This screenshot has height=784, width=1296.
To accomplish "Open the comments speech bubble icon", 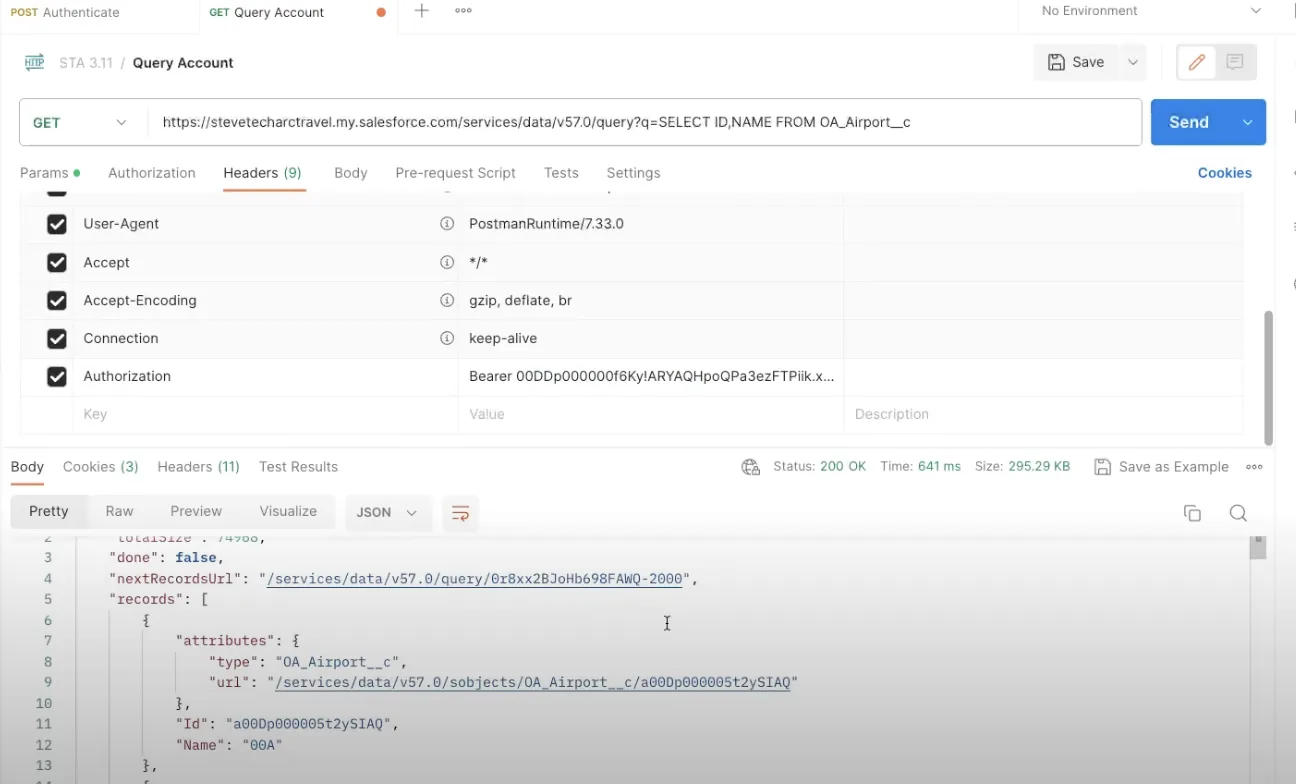I will 1235,62.
